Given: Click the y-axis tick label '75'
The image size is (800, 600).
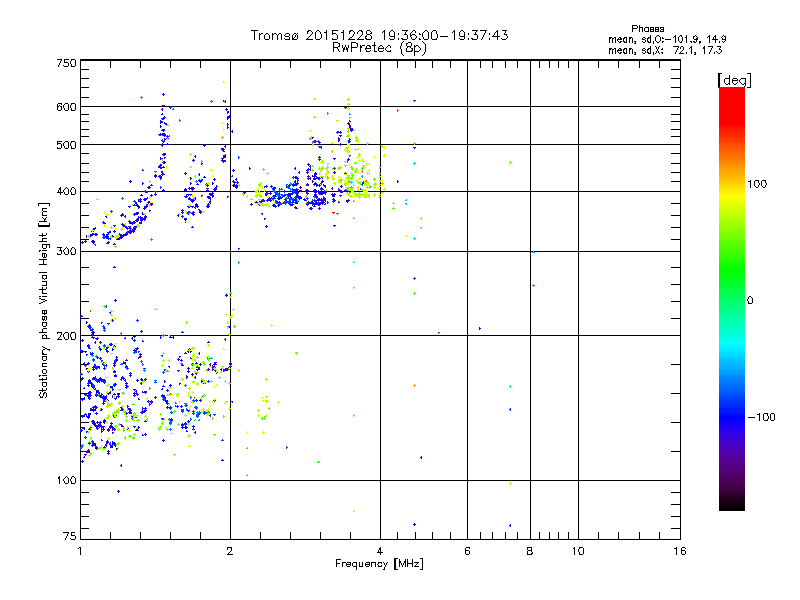Looking at the screenshot, I should pos(70,536).
